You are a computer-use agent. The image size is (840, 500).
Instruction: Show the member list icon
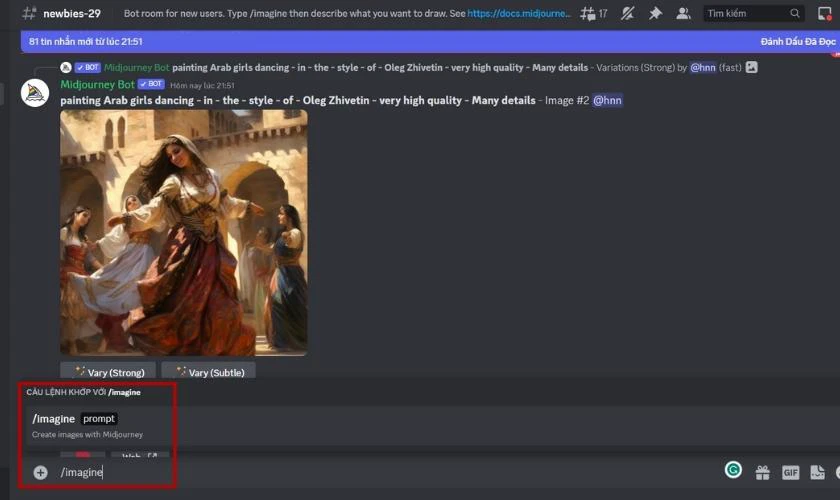coord(682,13)
